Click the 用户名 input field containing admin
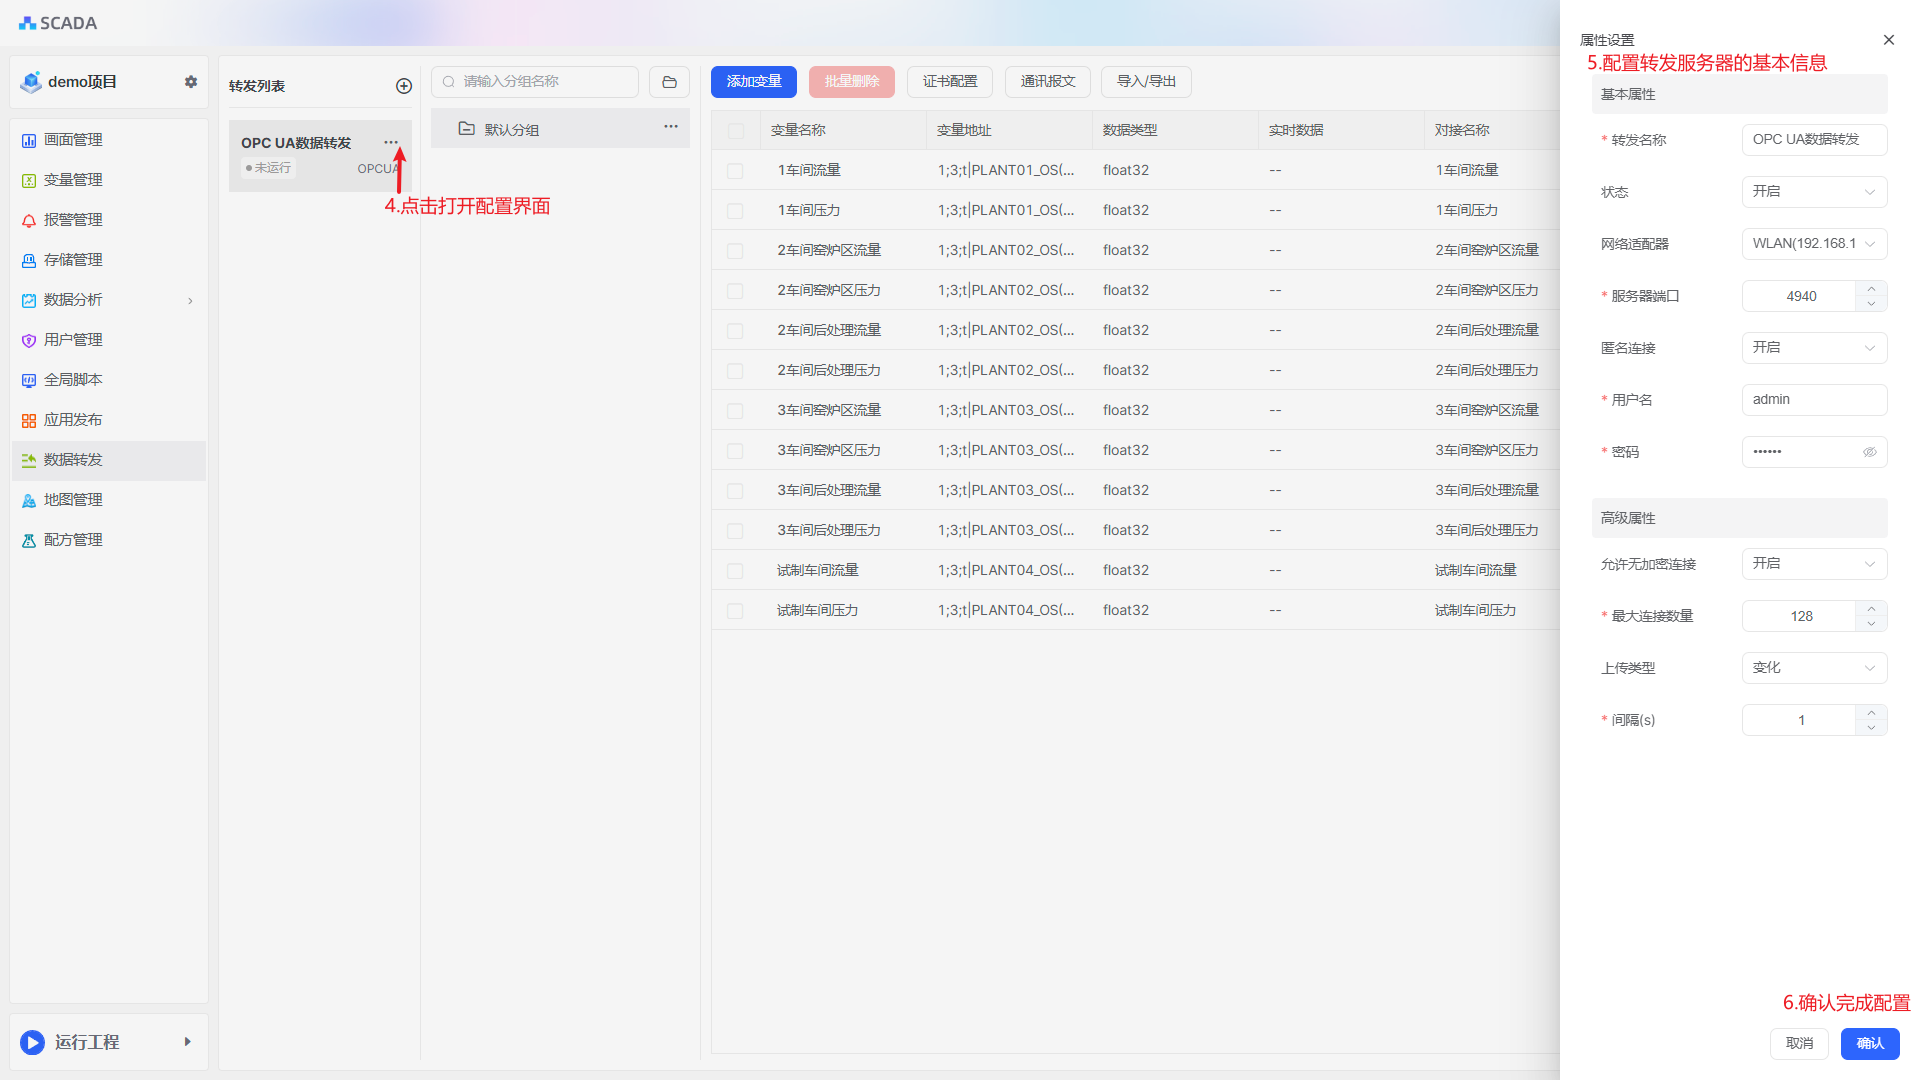This screenshot has height=1080, width=1920. point(1813,400)
